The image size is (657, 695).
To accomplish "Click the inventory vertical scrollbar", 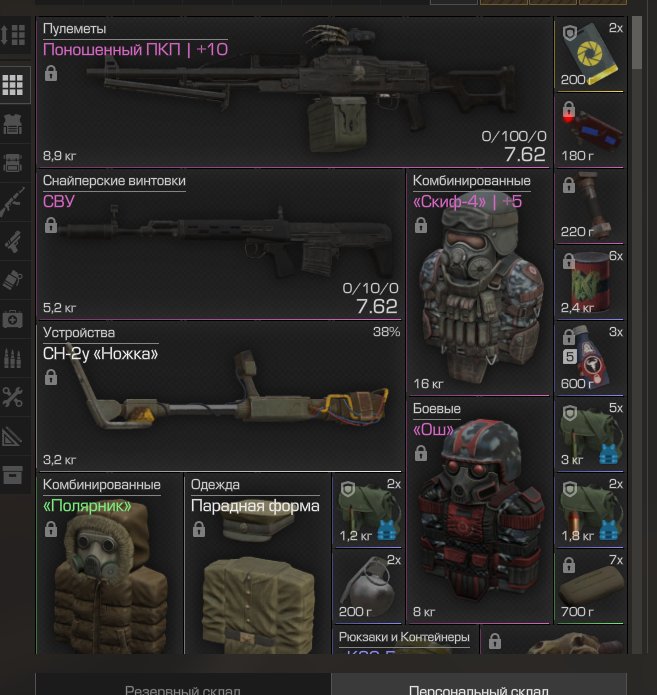I will tap(637, 43).
